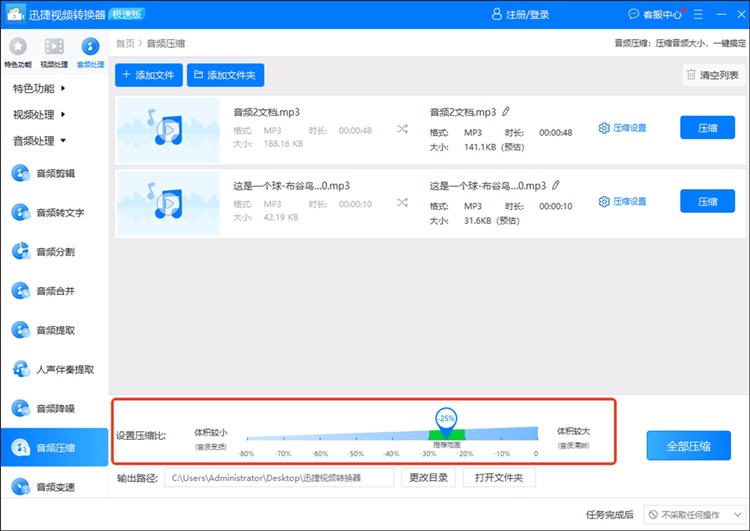Click the trash icon in 清空列表
The width and height of the screenshot is (750, 531).
click(691, 75)
